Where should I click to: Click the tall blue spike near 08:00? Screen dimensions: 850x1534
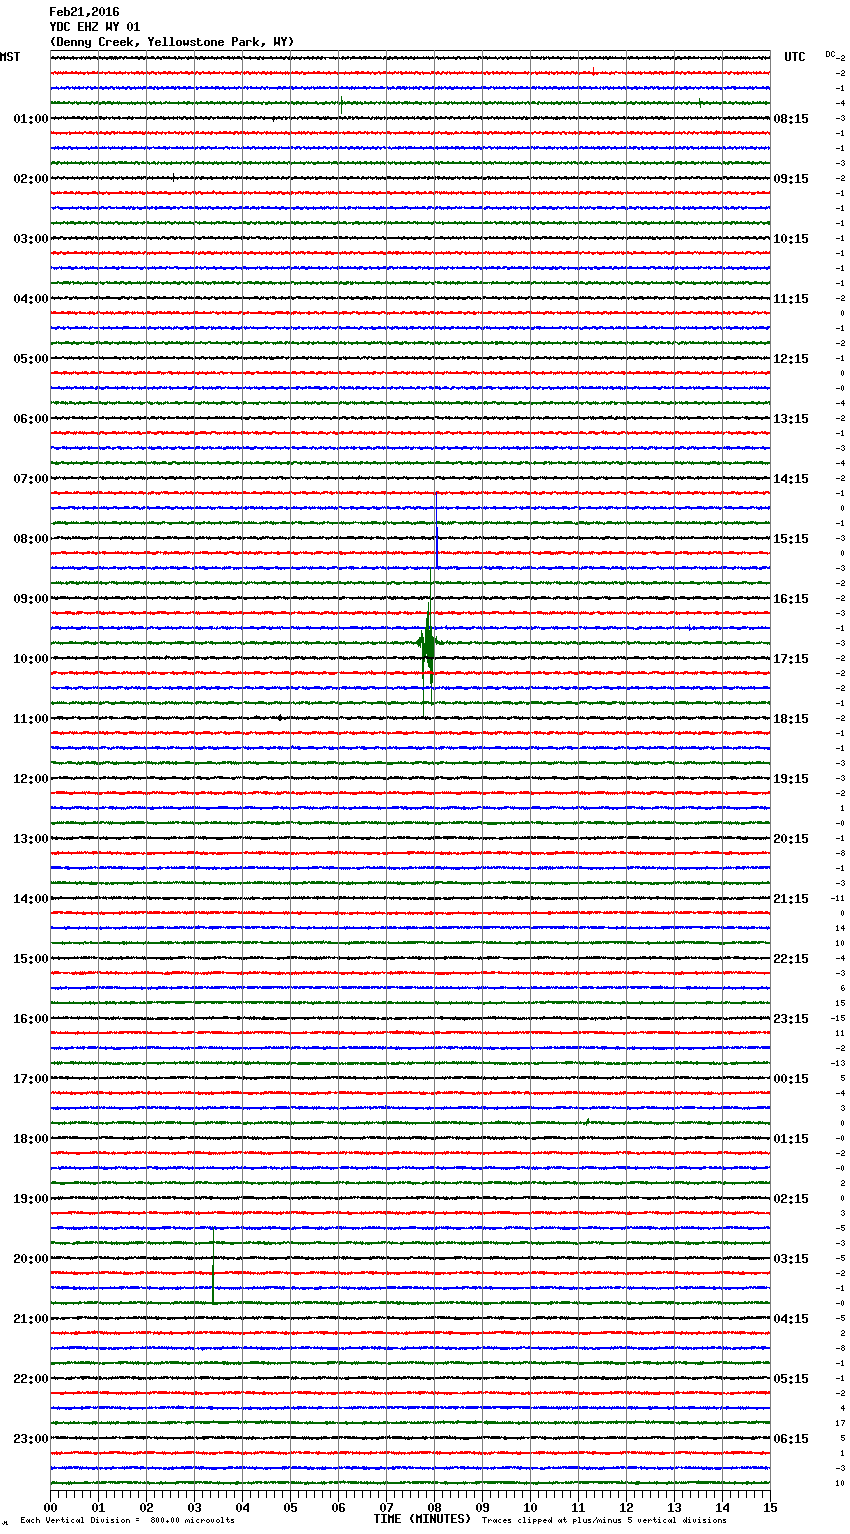[436, 530]
